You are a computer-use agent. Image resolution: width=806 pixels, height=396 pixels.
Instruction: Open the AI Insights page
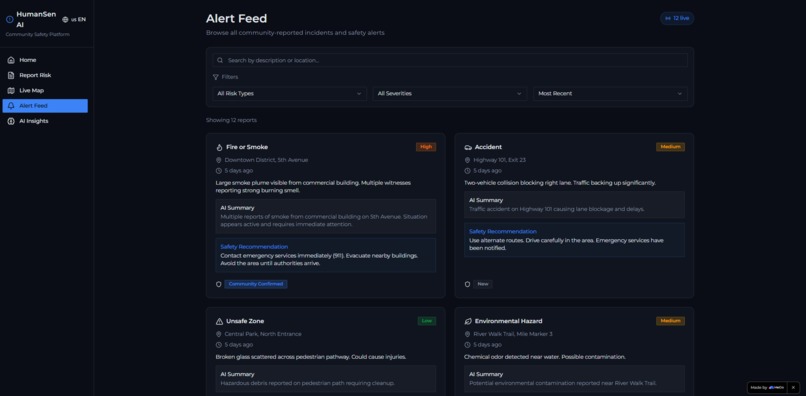coord(45,121)
